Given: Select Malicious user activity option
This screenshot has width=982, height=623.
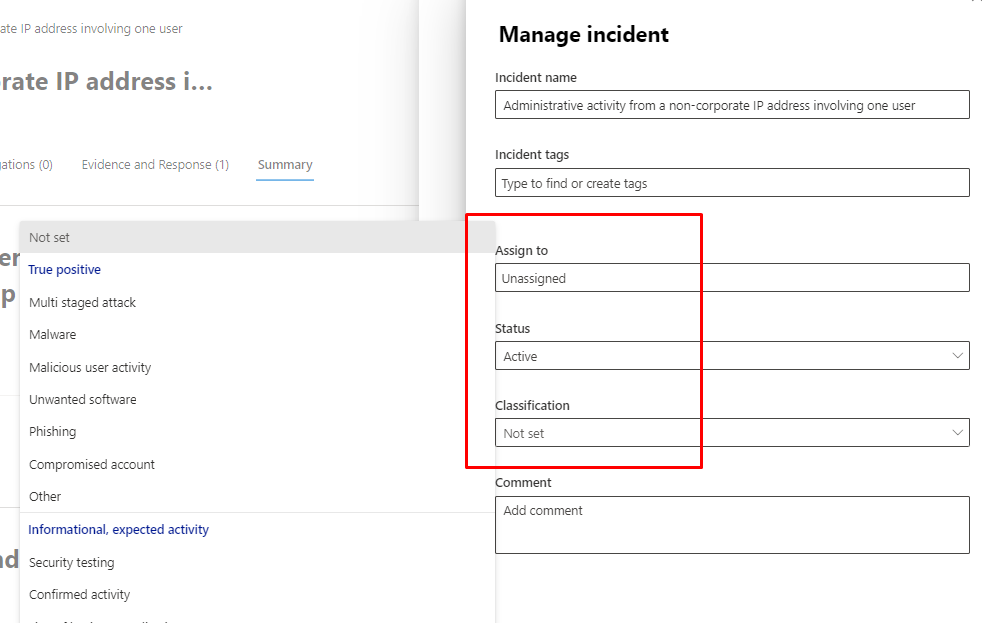Looking at the screenshot, I should [x=90, y=368].
